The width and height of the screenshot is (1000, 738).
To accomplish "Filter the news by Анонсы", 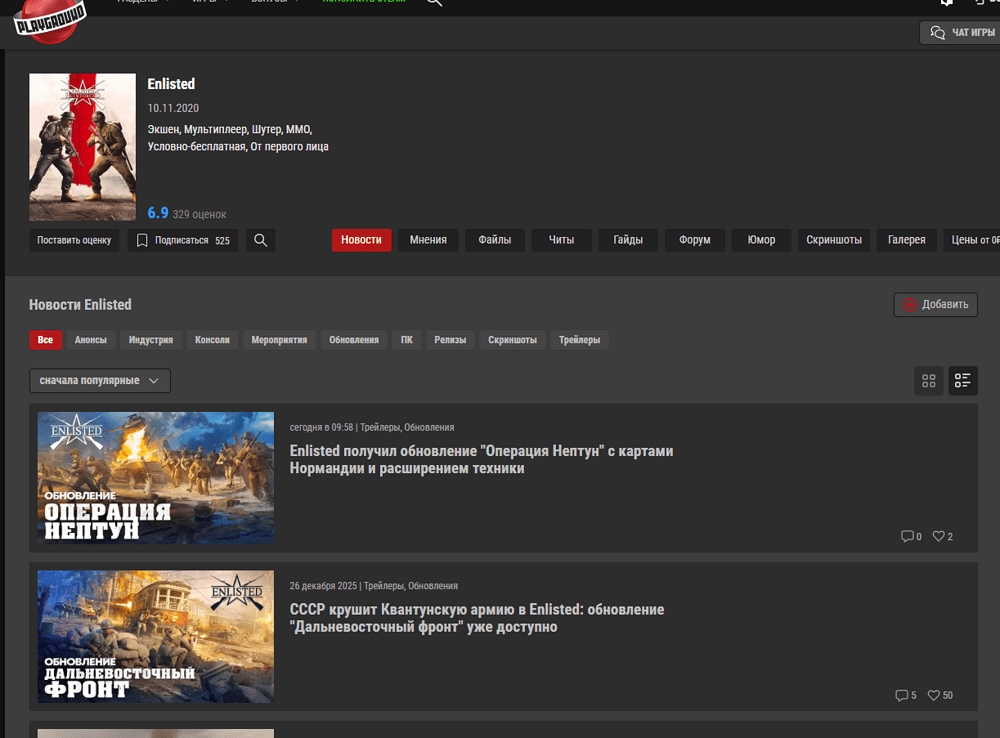I will pos(91,340).
